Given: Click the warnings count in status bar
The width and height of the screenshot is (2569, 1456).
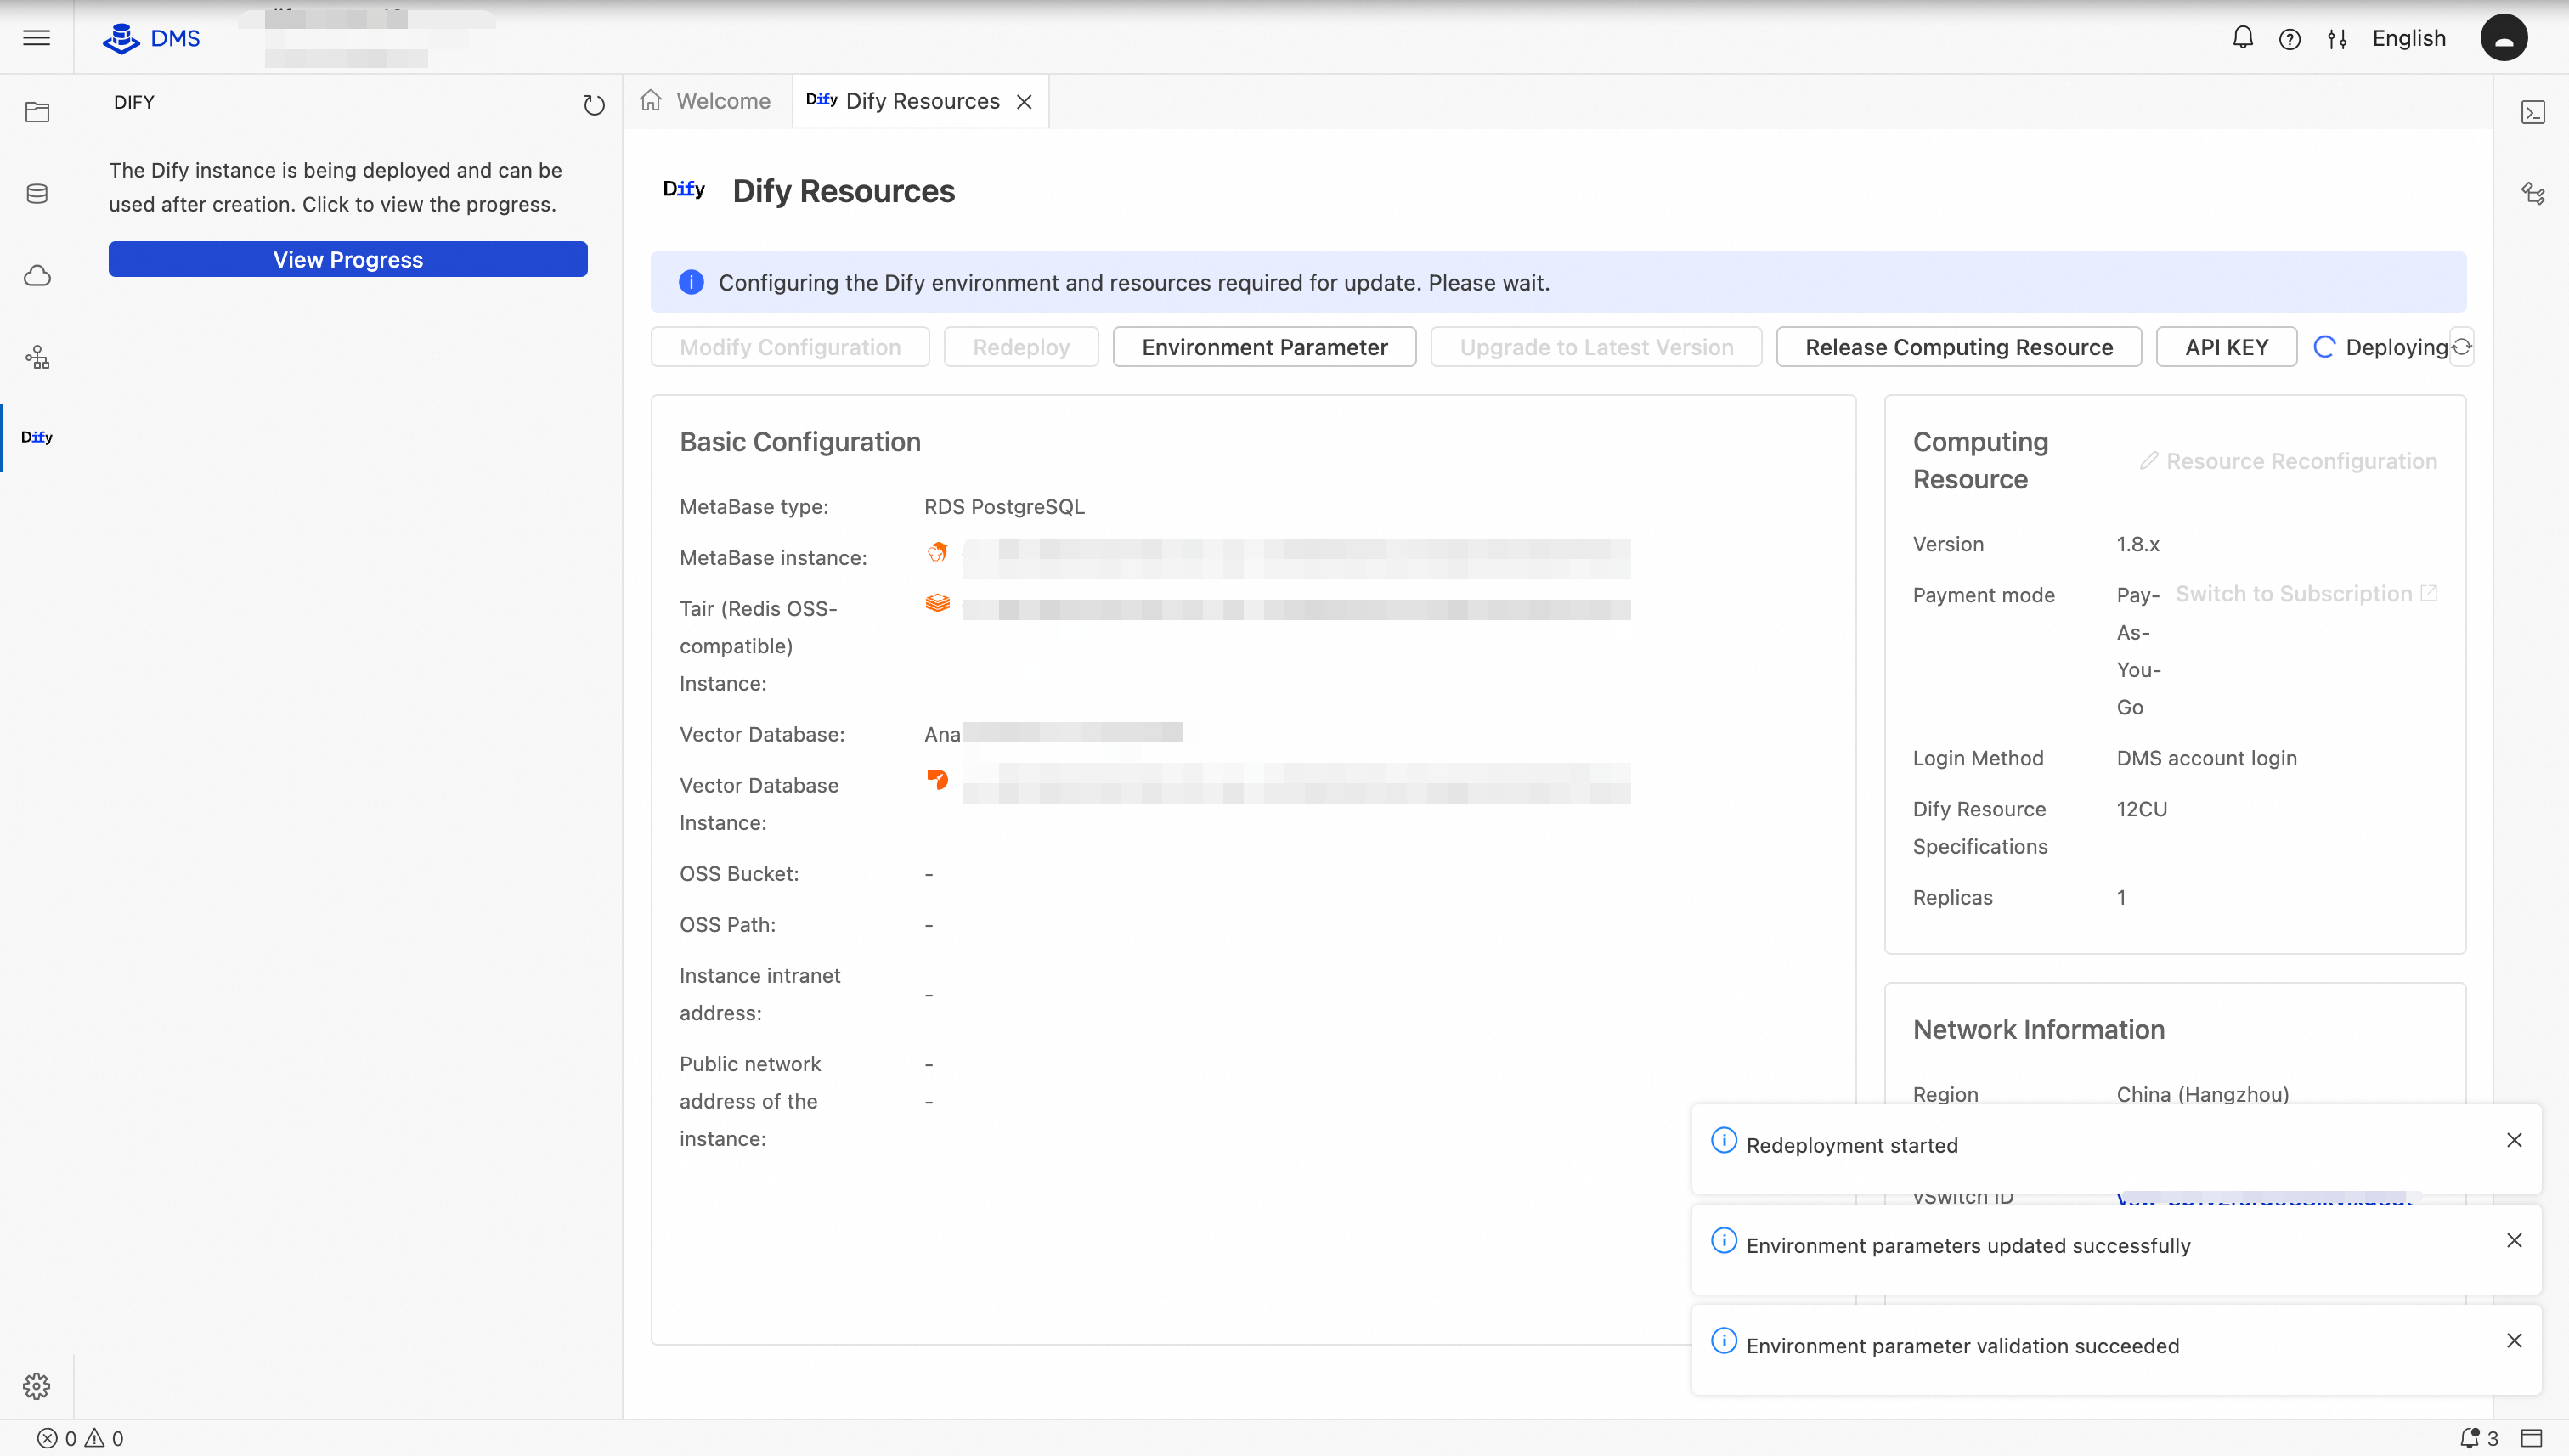Looking at the screenshot, I should [104, 1438].
